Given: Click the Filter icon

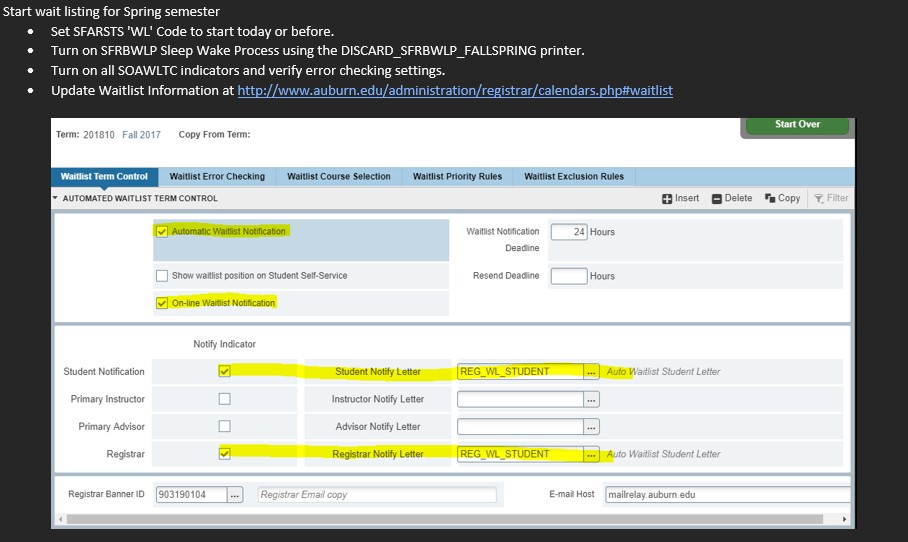Looking at the screenshot, I should 819,198.
